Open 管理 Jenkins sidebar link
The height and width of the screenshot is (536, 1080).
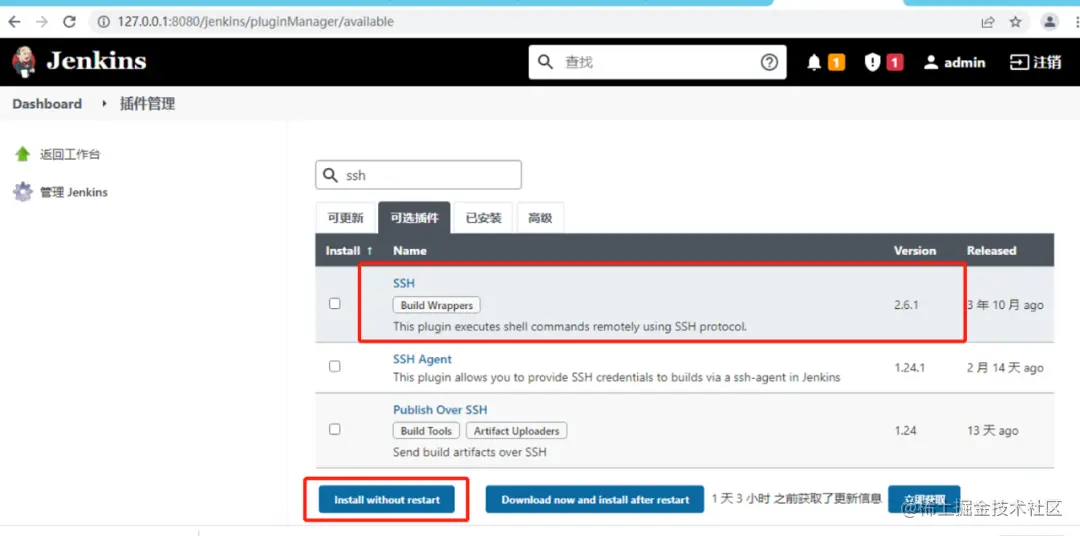(x=74, y=192)
